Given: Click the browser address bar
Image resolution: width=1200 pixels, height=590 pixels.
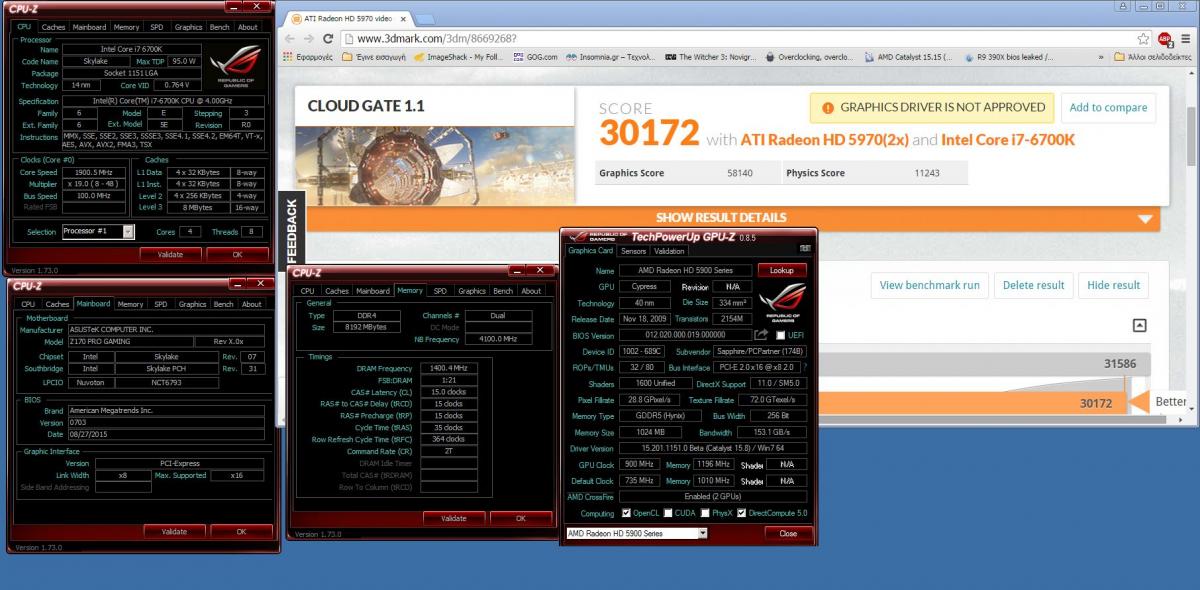Looking at the screenshot, I should tap(738, 38).
